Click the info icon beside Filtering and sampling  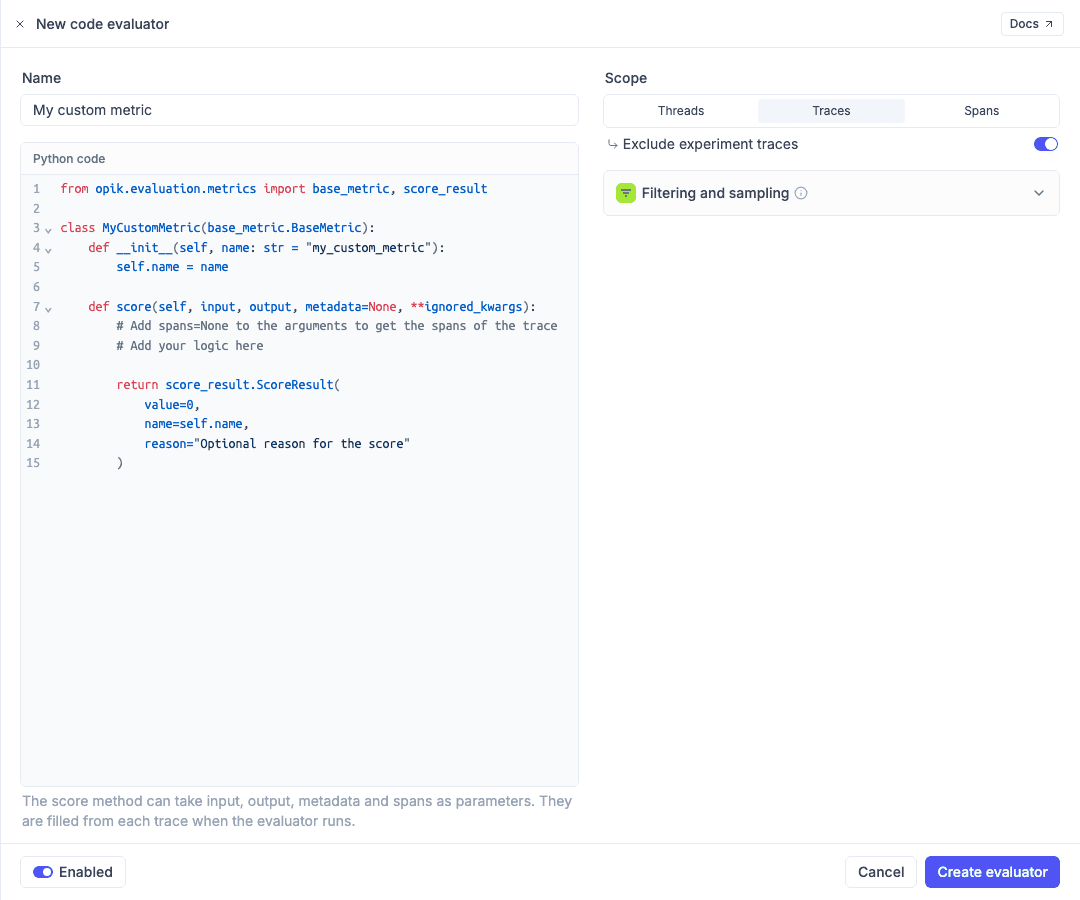point(801,193)
